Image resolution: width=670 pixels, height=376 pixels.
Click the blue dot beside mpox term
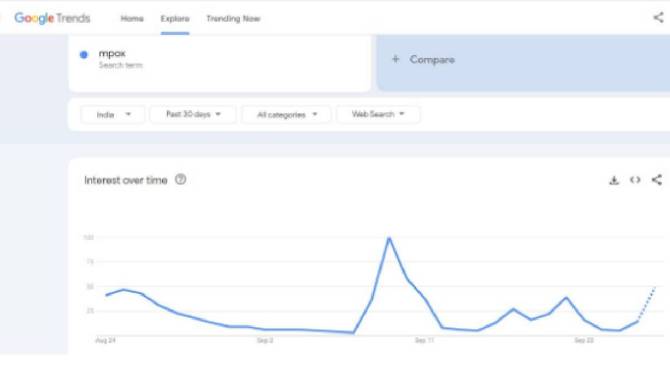pyautogui.click(x=84, y=54)
